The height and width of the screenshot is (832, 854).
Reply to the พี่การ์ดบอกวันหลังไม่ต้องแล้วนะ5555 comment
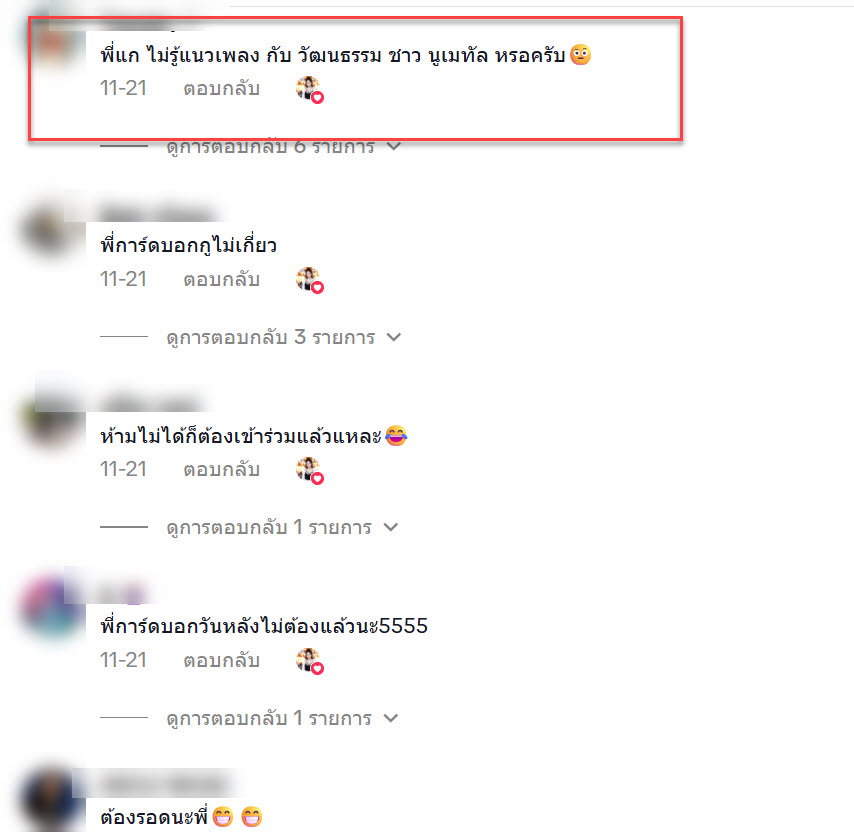point(221,660)
